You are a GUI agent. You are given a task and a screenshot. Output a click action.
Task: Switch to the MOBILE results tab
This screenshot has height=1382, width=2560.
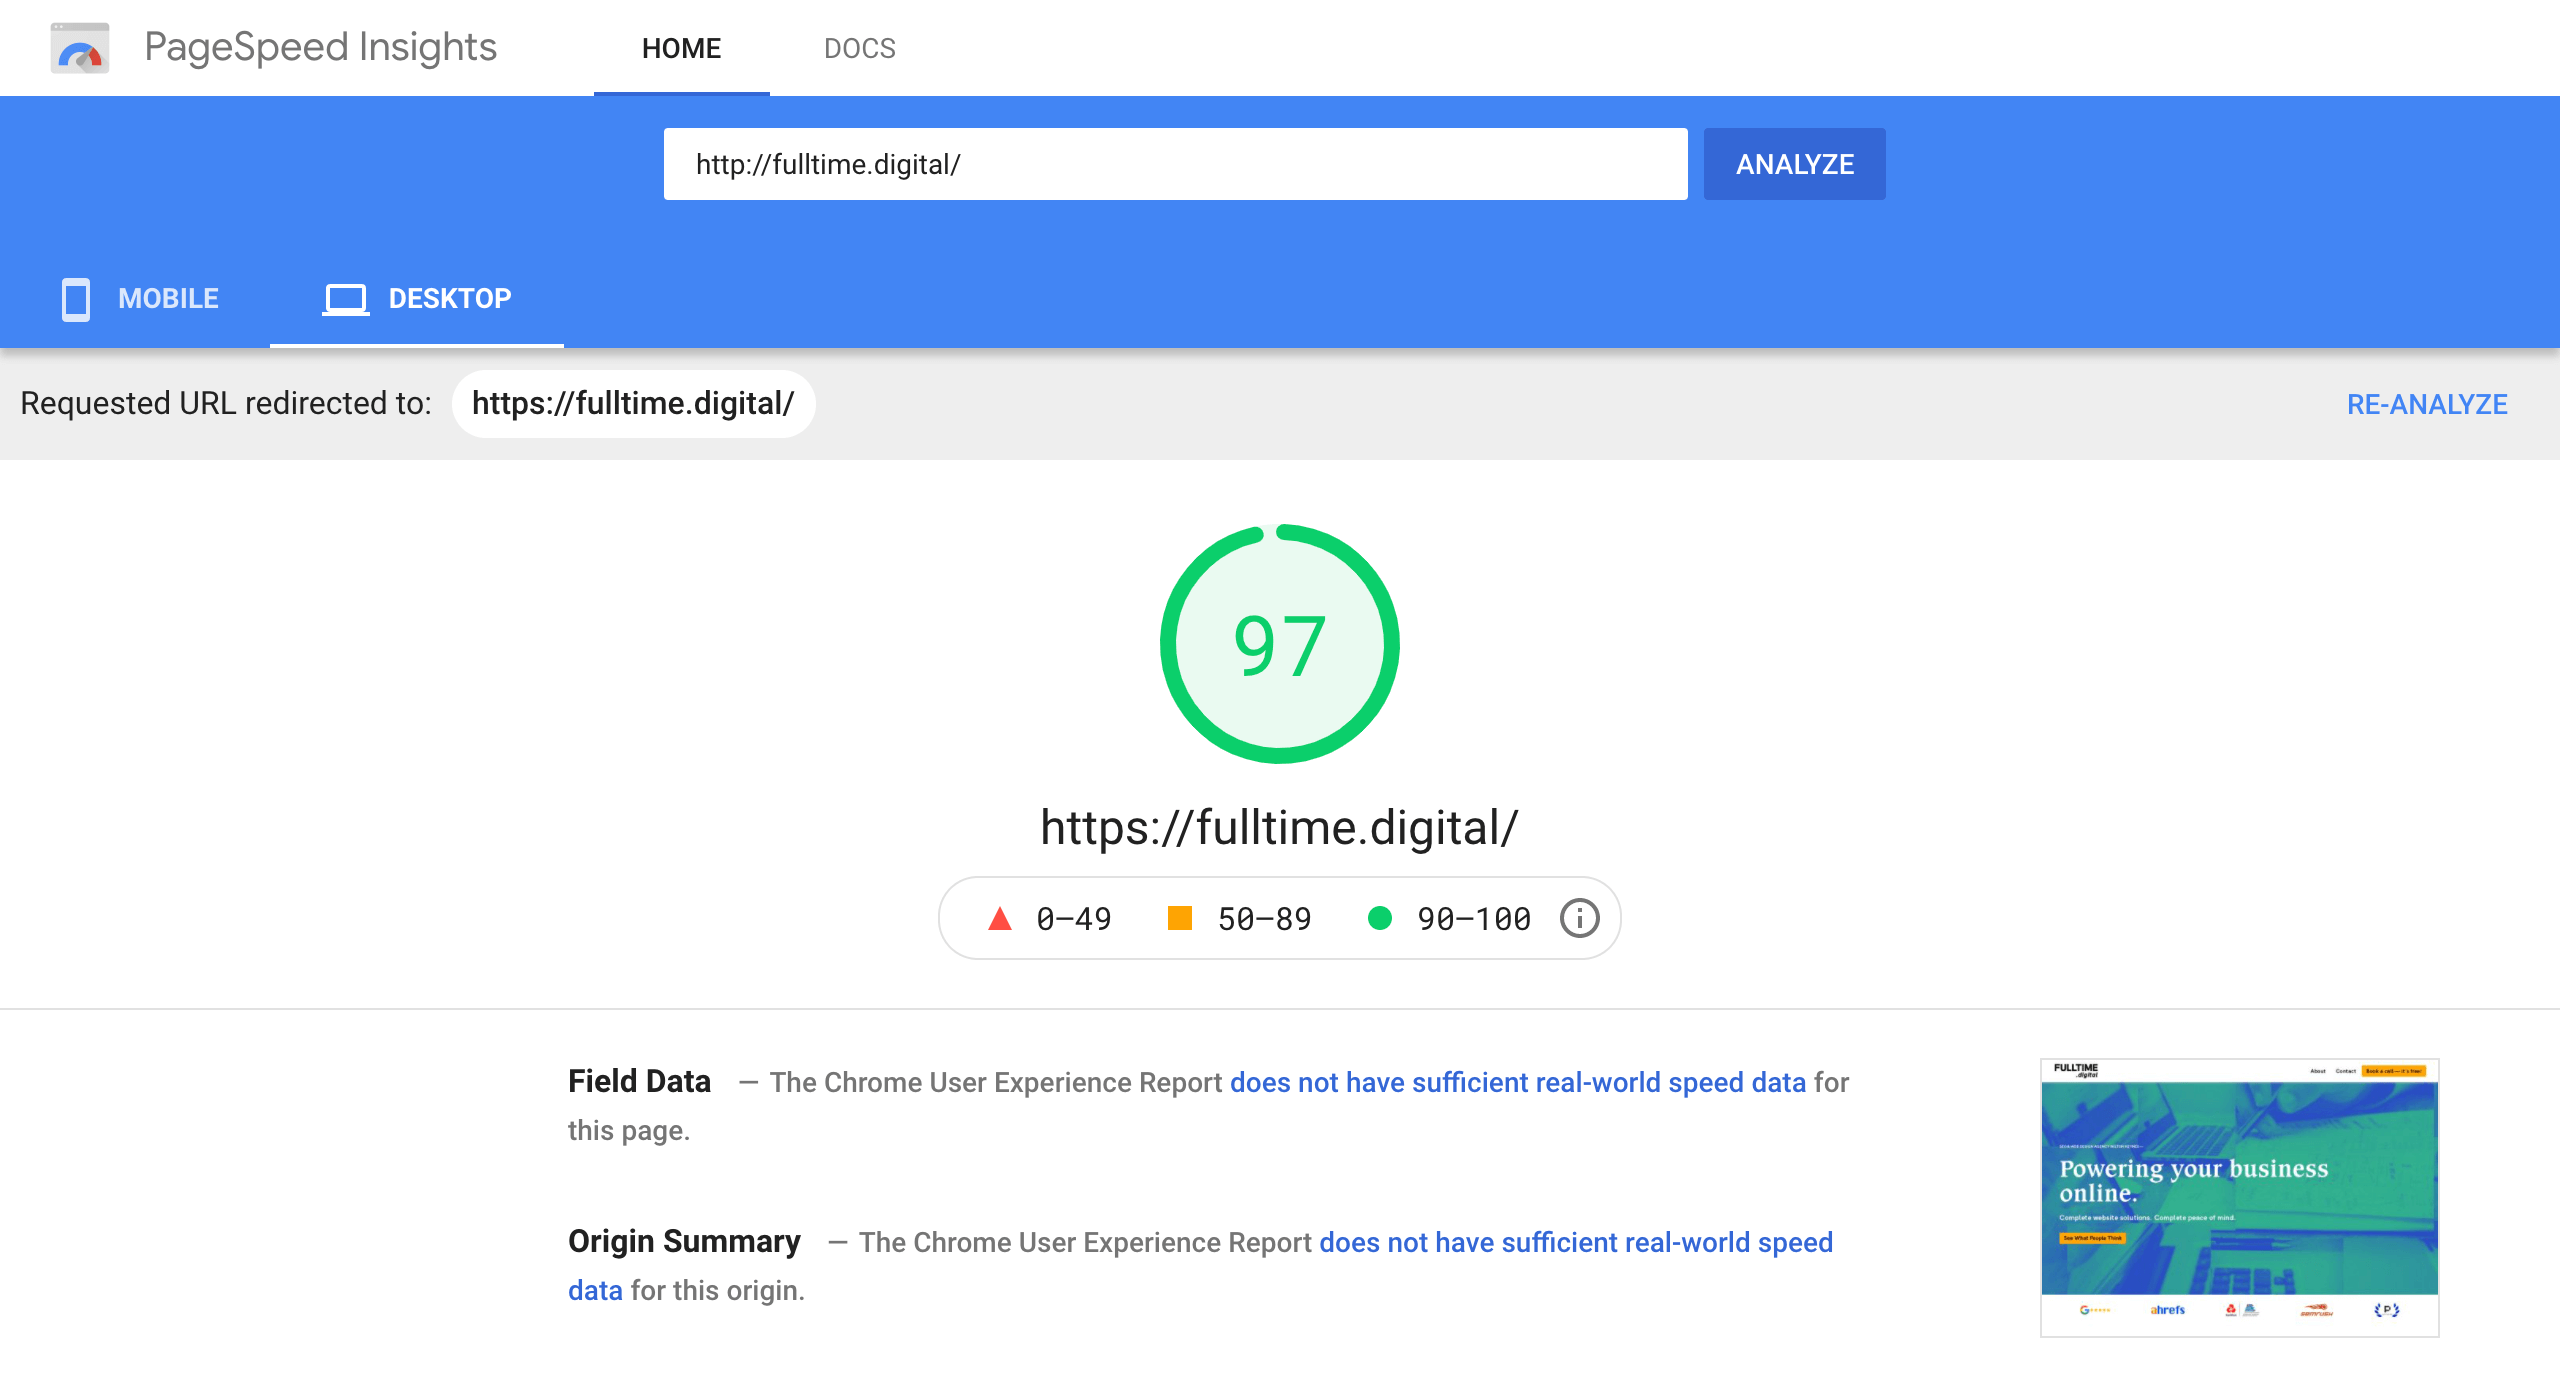(168, 299)
